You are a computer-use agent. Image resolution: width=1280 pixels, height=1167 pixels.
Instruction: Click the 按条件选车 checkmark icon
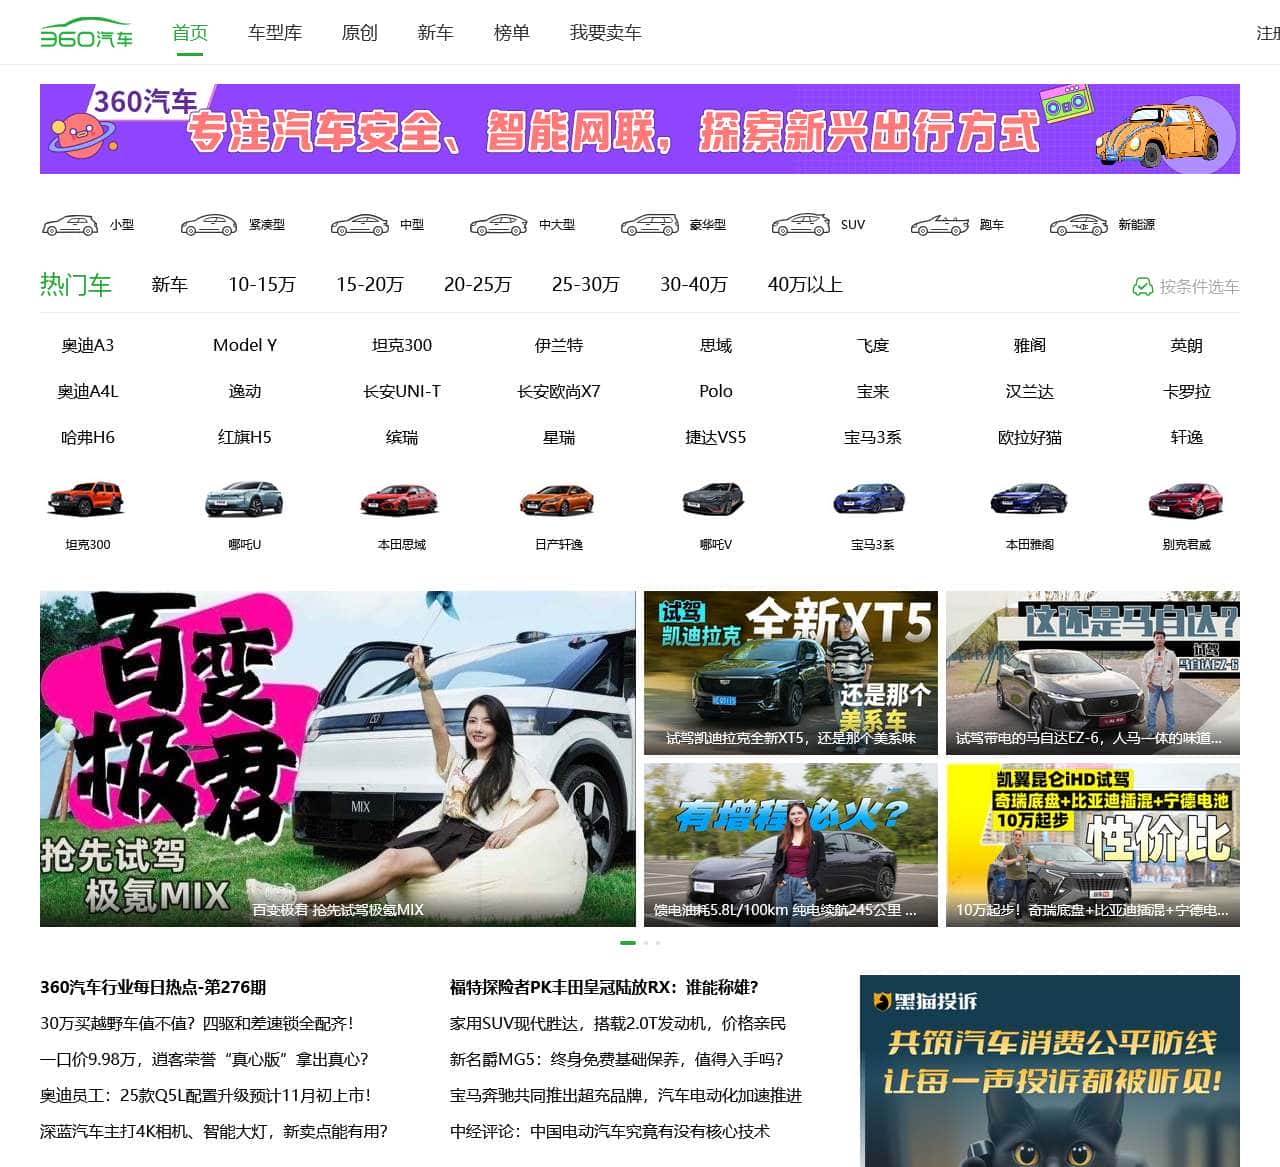click(x=1142, y=287)
